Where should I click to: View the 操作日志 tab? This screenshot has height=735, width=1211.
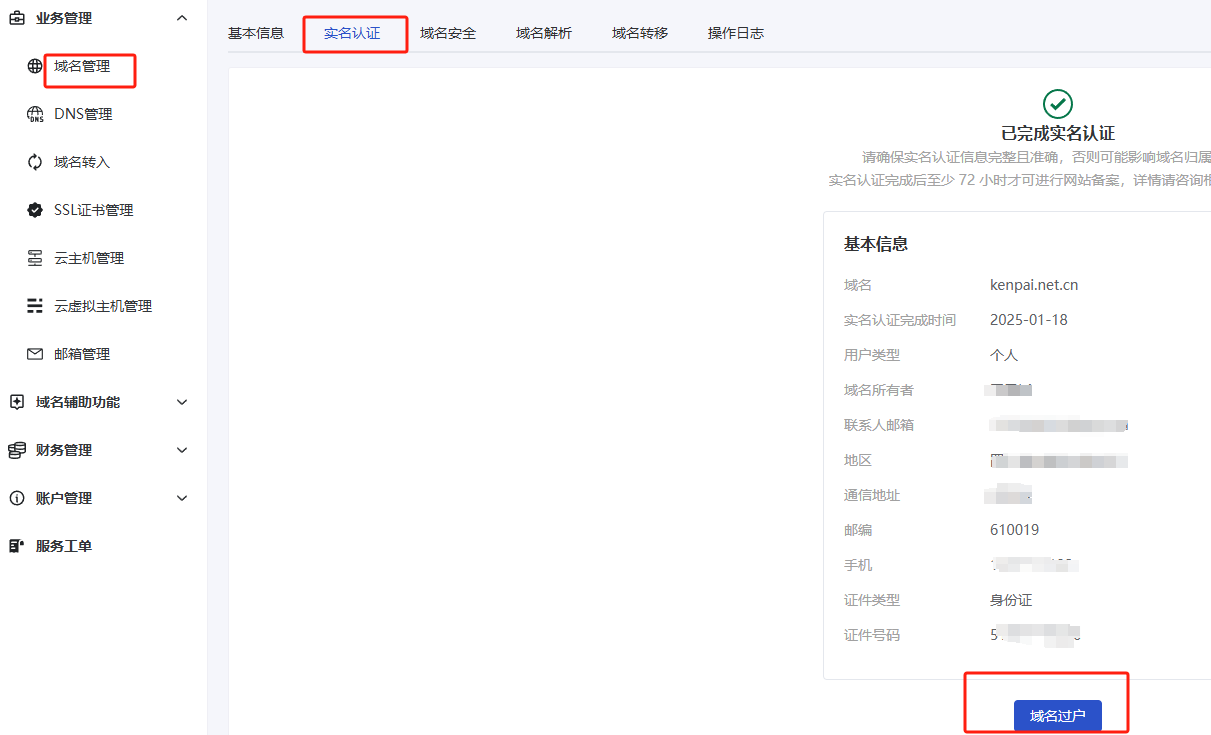[736, 33]
